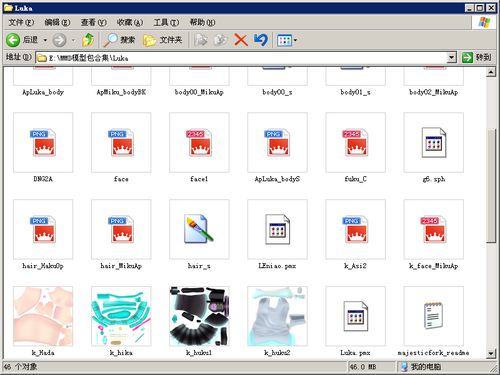Screen dimensions: 500x375
Task: Open the Views dropdown arrow
Action: [295, 40]
